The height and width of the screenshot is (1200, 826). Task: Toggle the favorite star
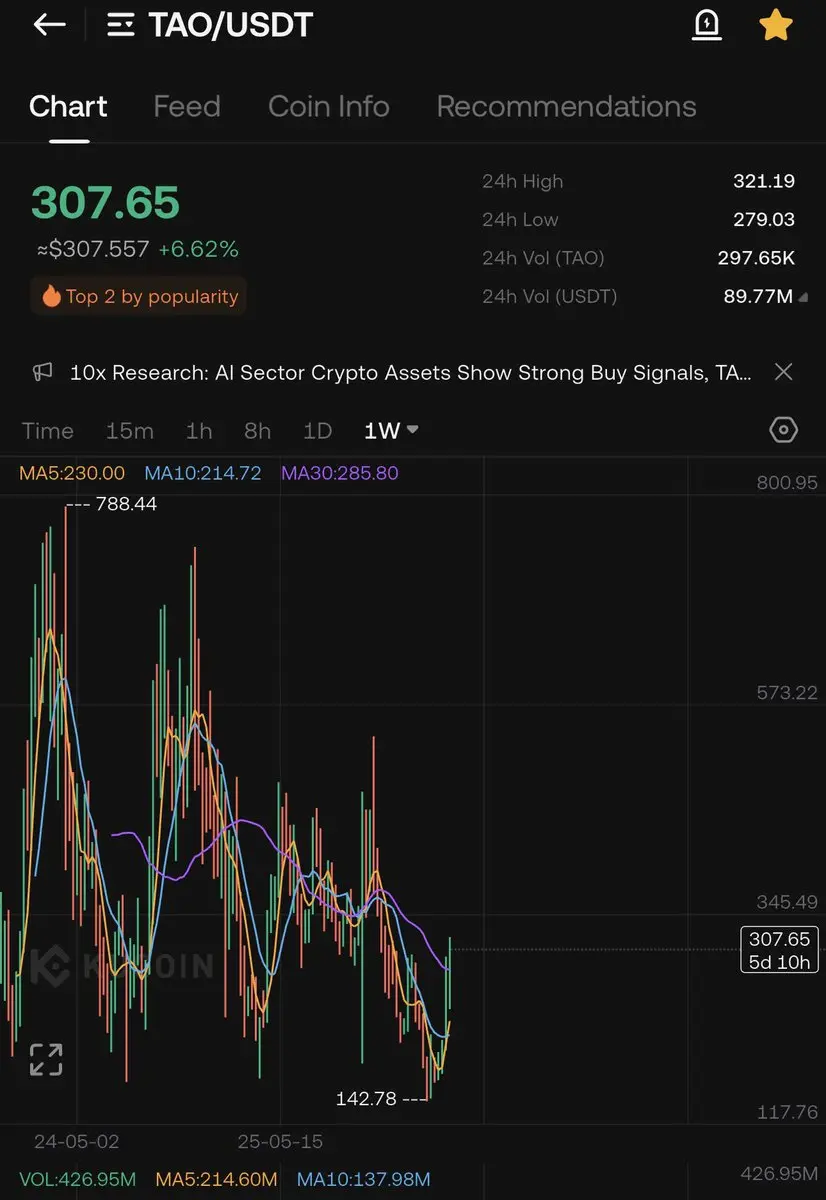coord(776,25)
